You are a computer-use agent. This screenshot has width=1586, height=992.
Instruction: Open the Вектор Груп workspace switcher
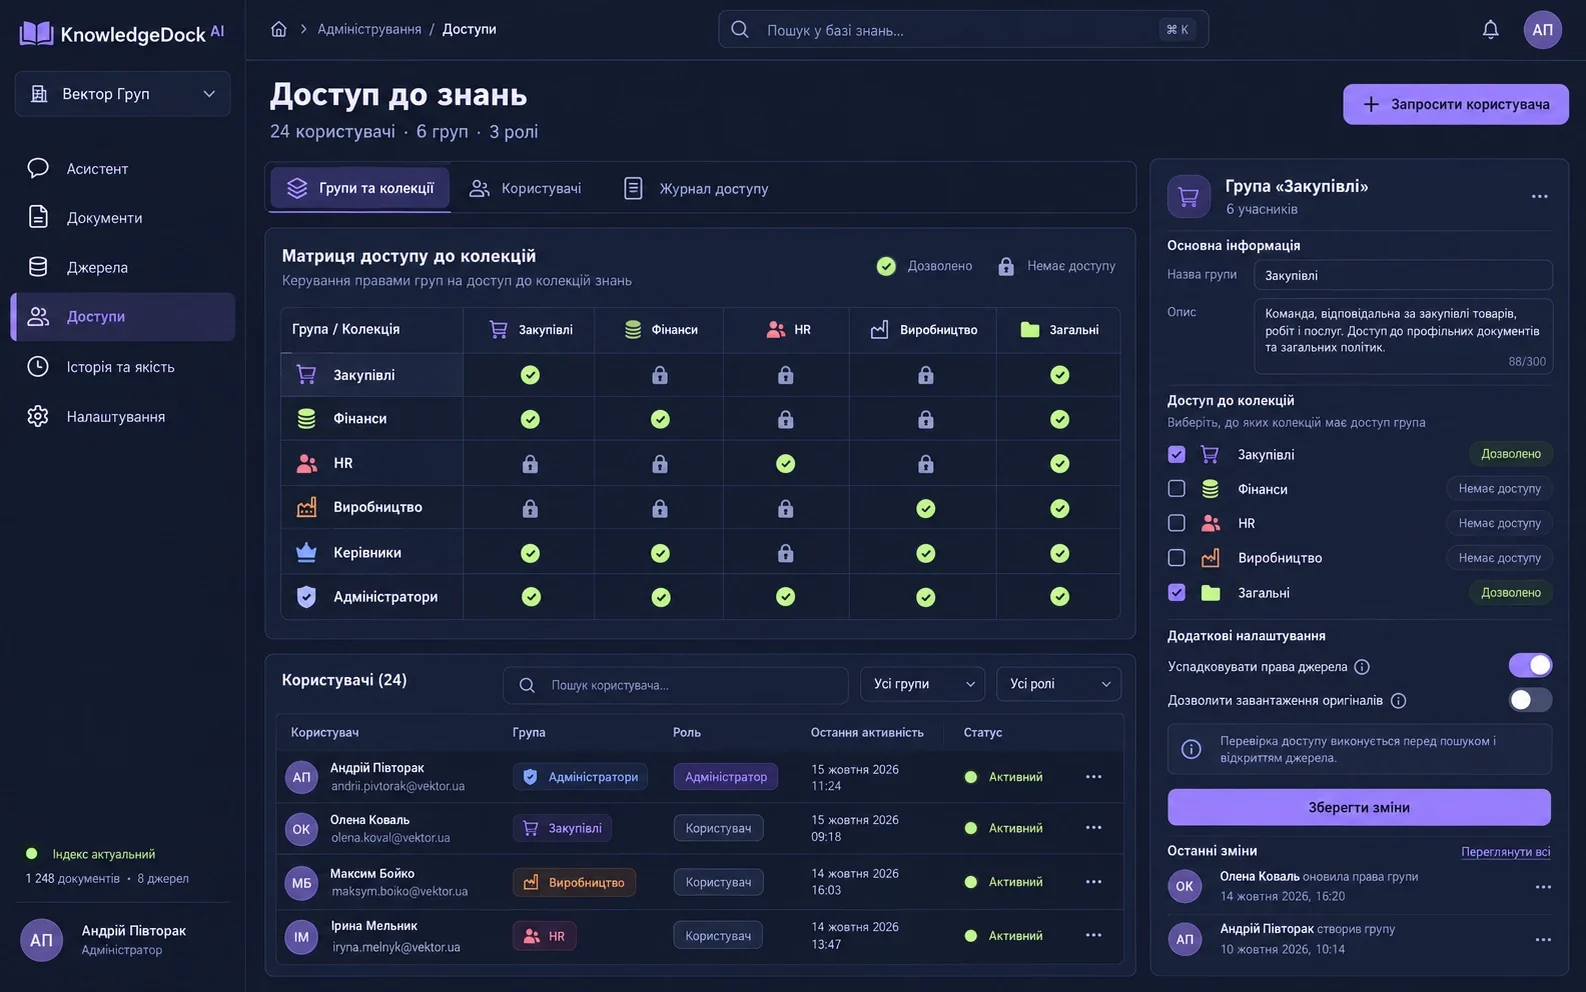pyautogui.click(x=123, y=94)
